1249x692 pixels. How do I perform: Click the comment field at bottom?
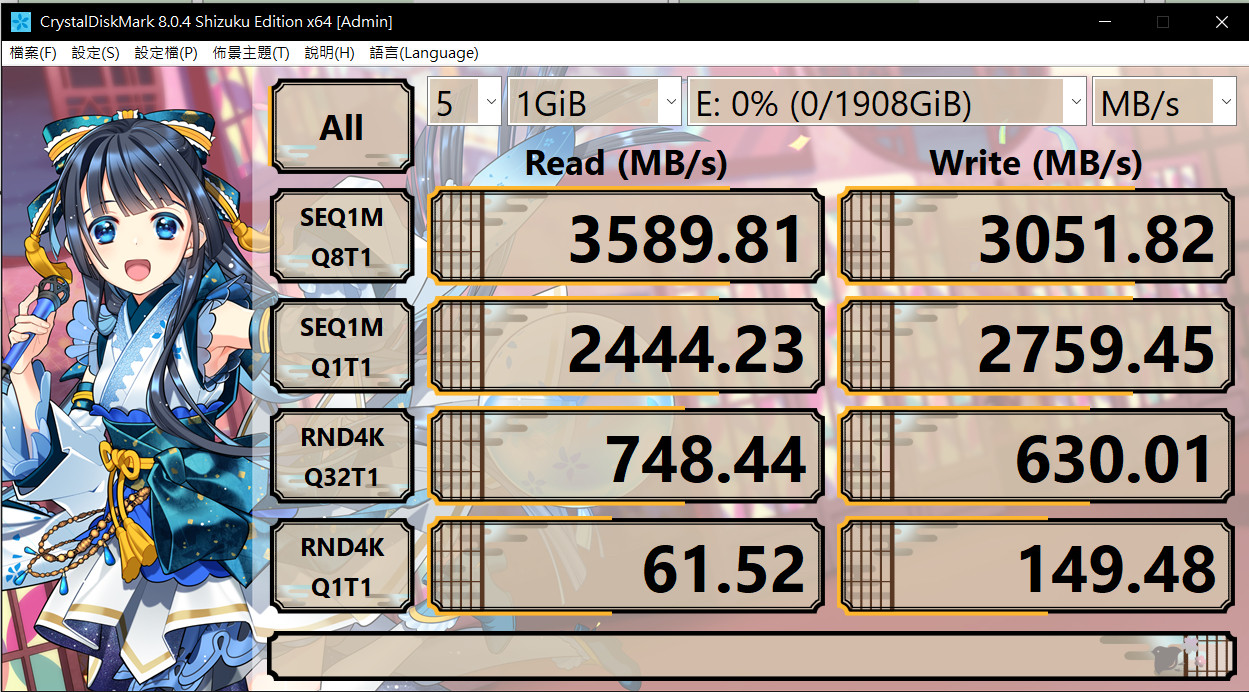coord(751,655)
